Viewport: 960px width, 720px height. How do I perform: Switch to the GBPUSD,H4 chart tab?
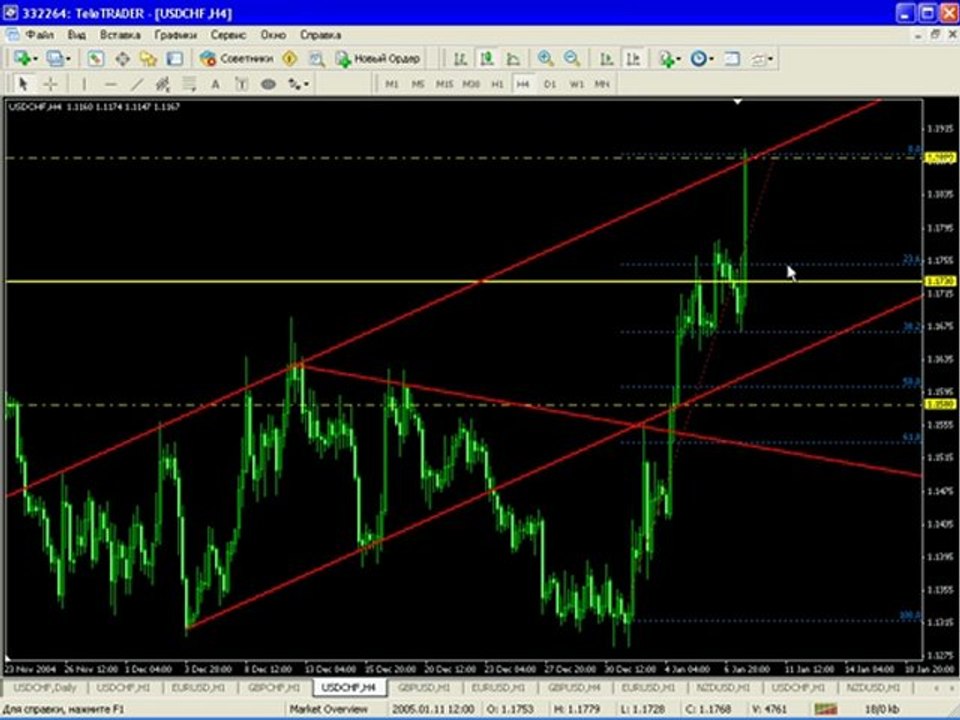point(574,688)
